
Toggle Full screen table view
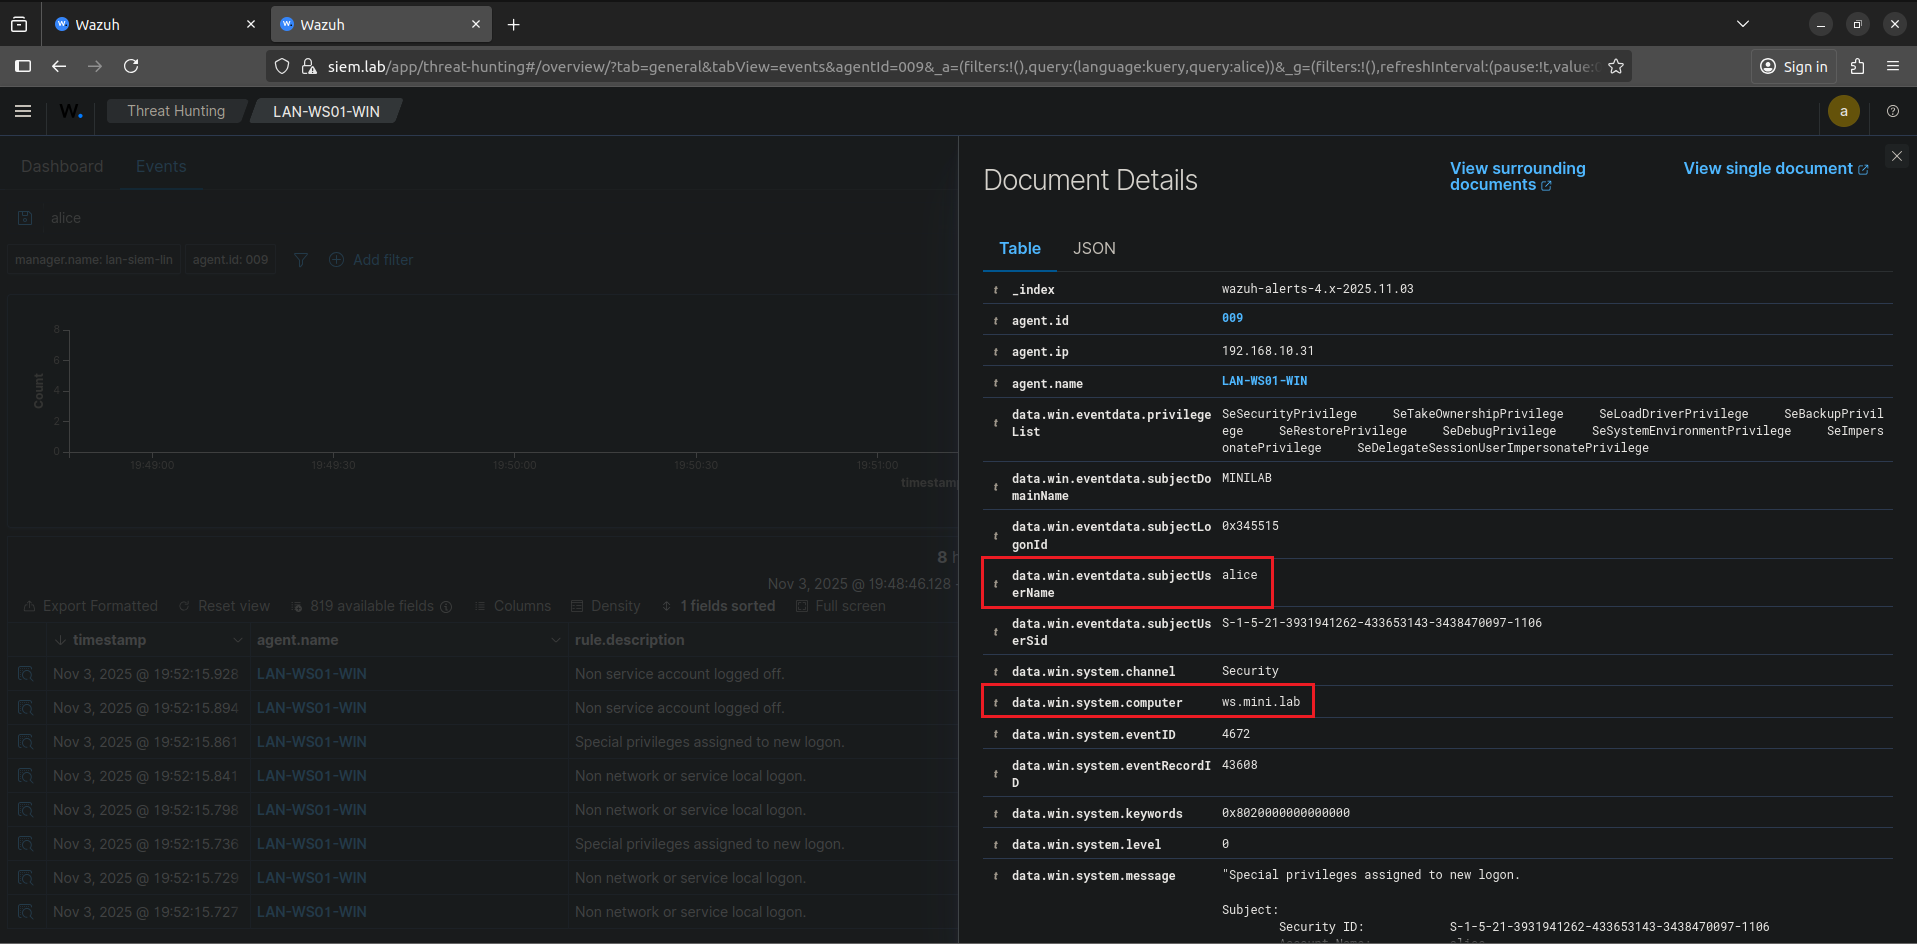click(x=840, y=606)
